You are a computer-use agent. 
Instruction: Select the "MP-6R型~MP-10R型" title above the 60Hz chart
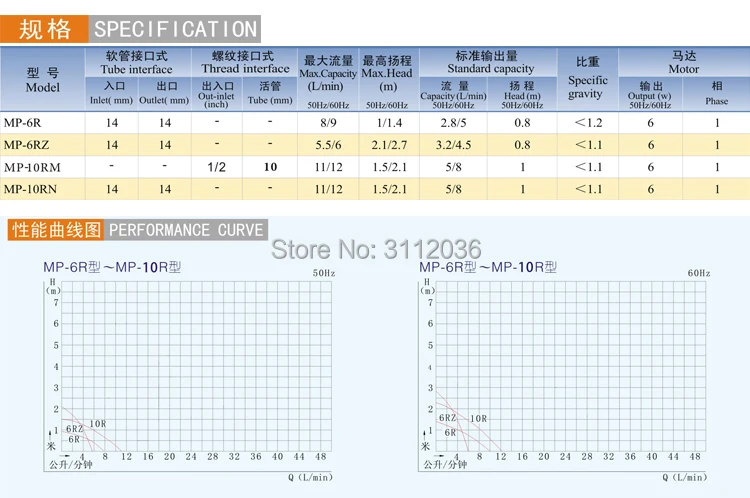coord(488,267)
